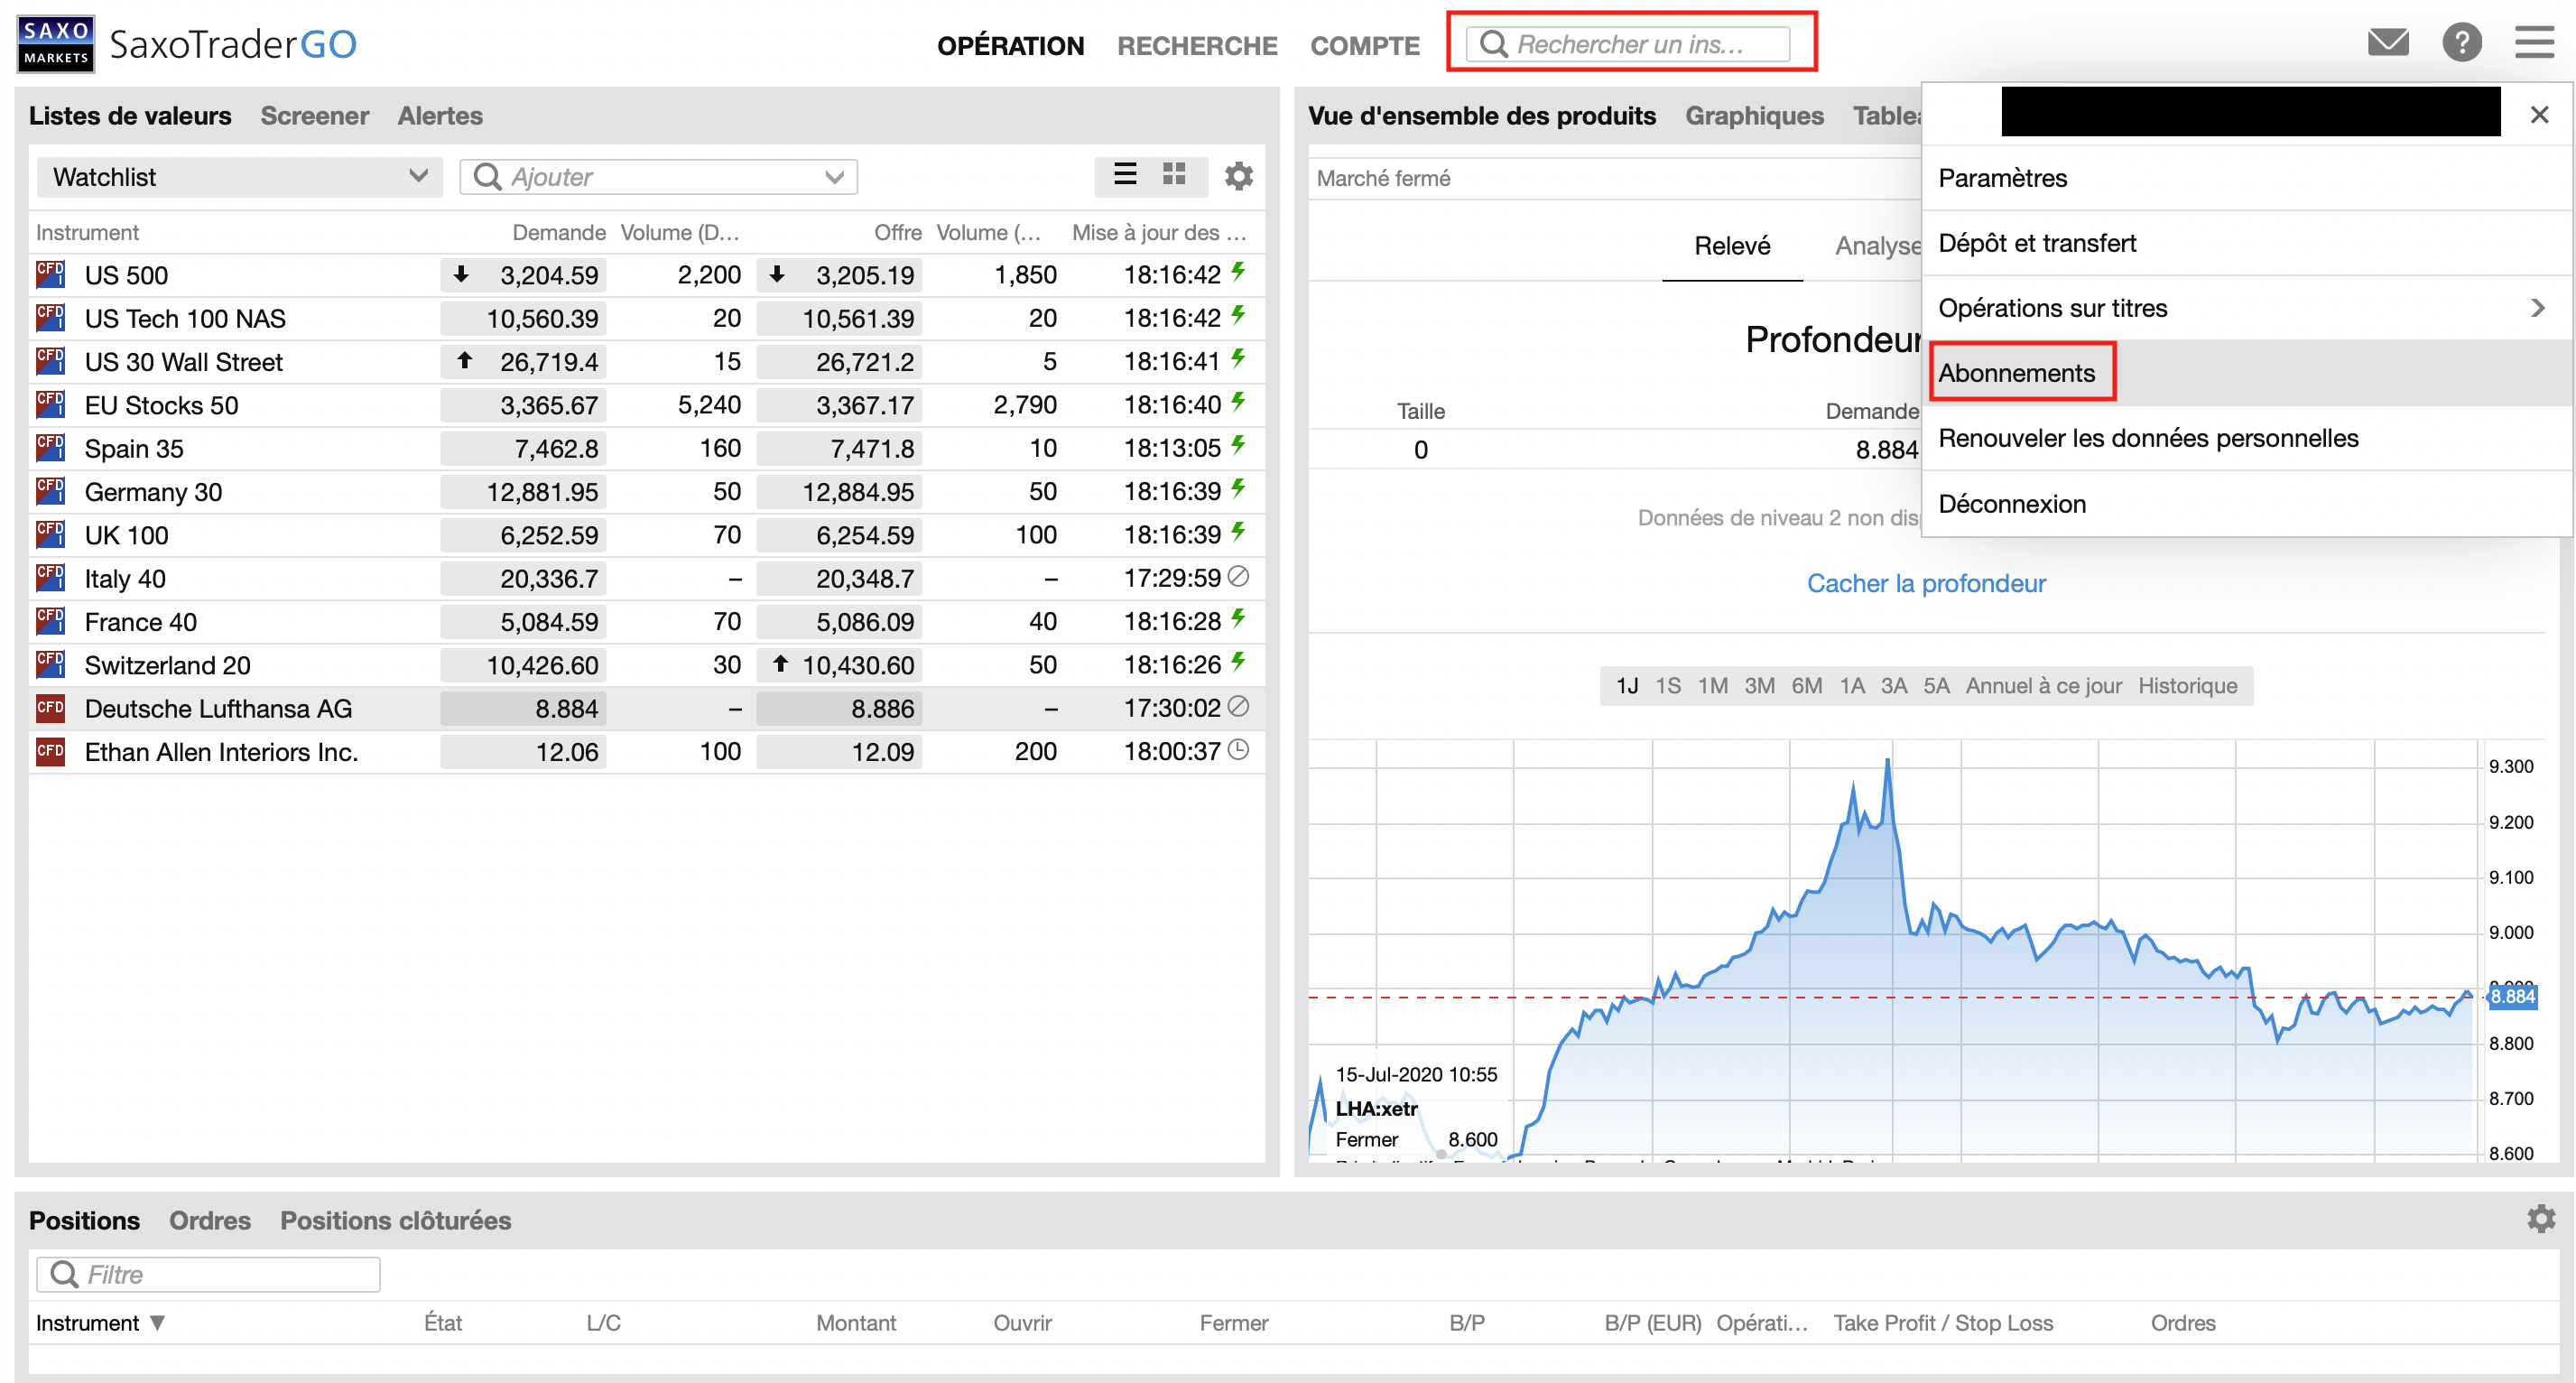Viewport: 2576px width, 1383px height.
Task: Click Cacher la profondeur link
Action: pos(1926,583)
